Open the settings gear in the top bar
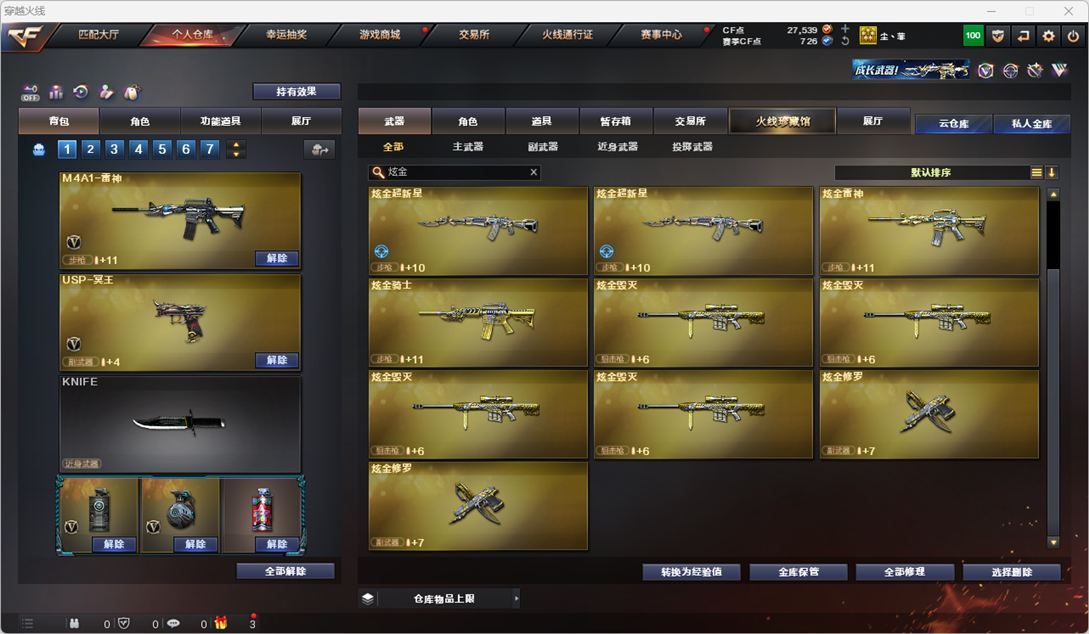1089x634 pixels. 1048,35
